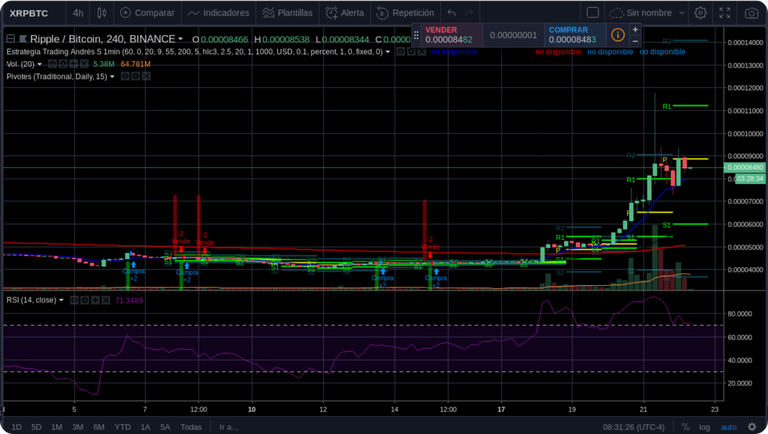Toggle the log price scale
This screenshot has height=434, width=768.
pos(704,427)
